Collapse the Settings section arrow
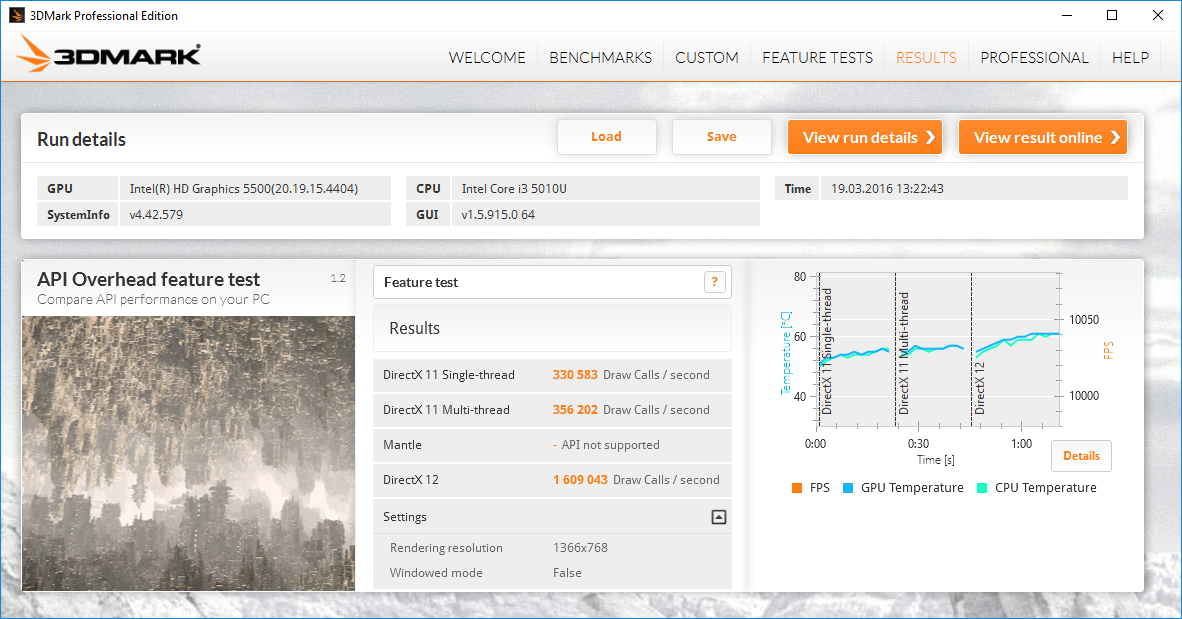The width and height of the screenshot is (1182, 619). pos(718,517)
